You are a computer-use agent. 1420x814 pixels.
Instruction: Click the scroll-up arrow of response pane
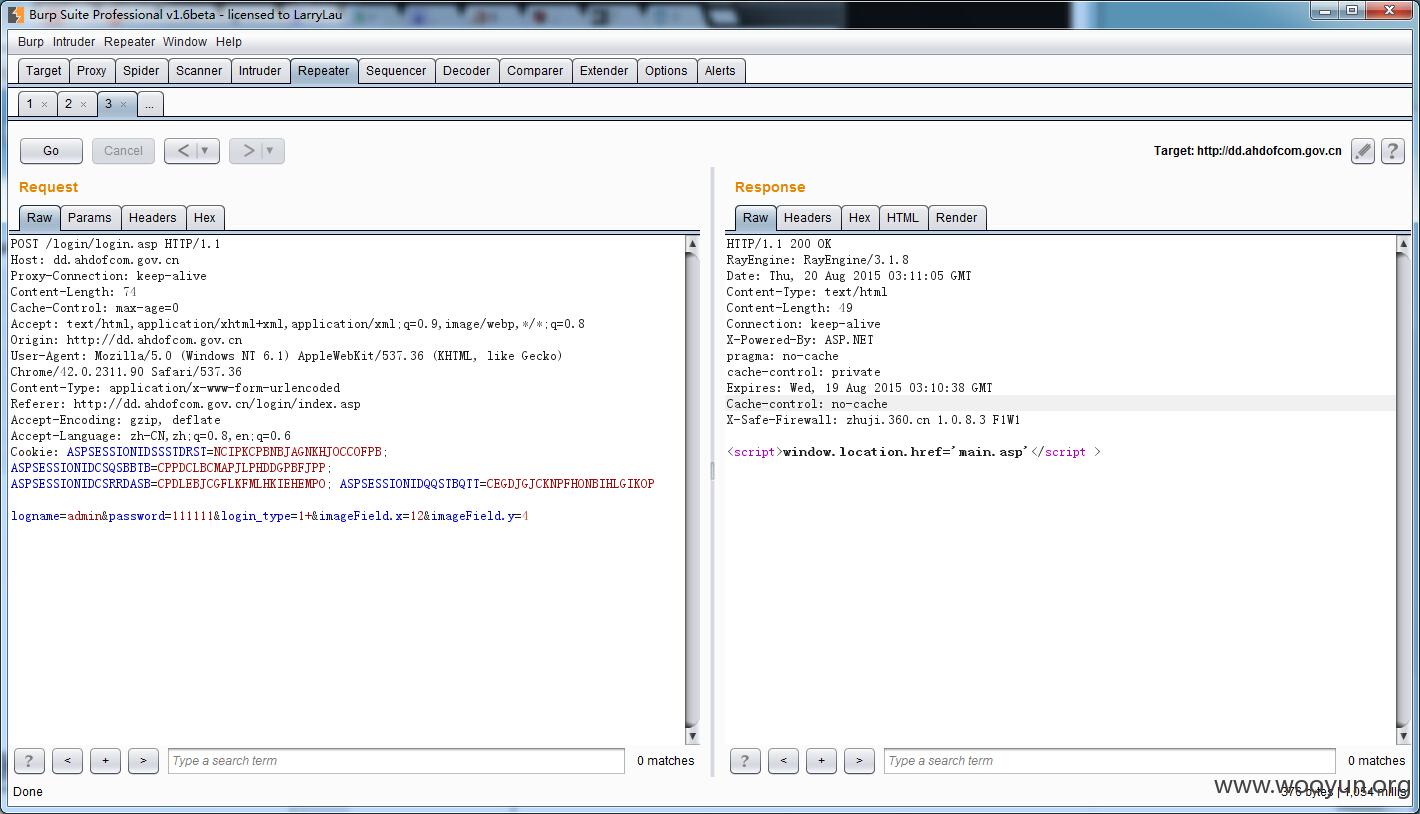pos(1404,244)
